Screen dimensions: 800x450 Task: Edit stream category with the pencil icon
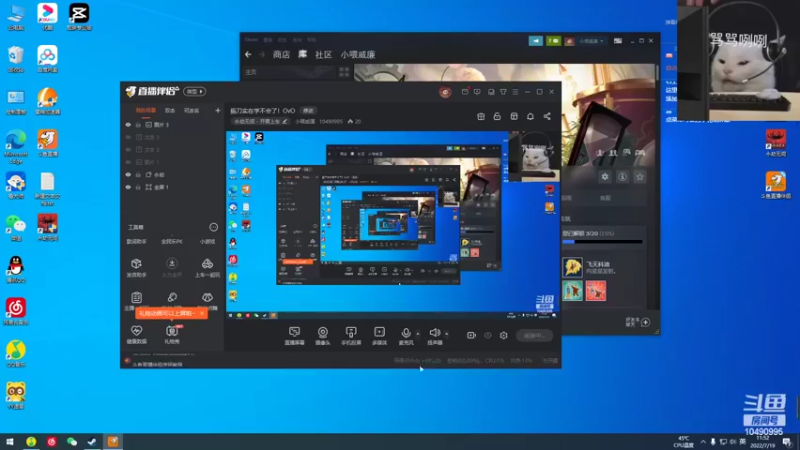coord(285,121)
